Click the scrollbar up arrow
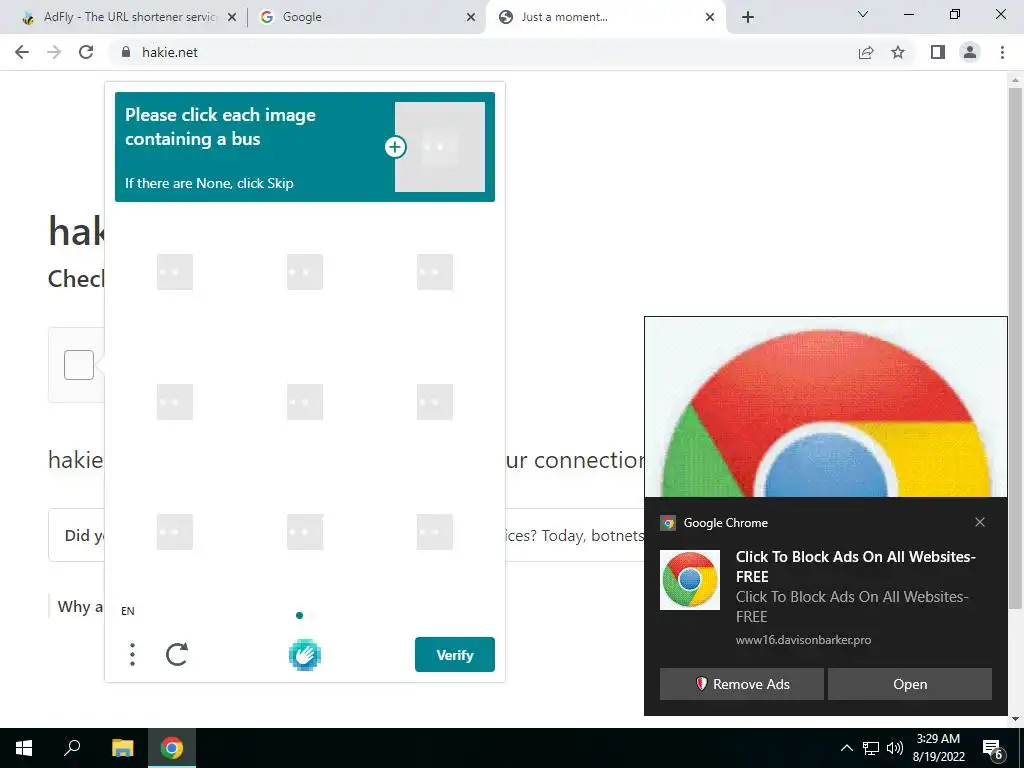1024x768 pixels. pyautogui.click(x=1015, y=79)
